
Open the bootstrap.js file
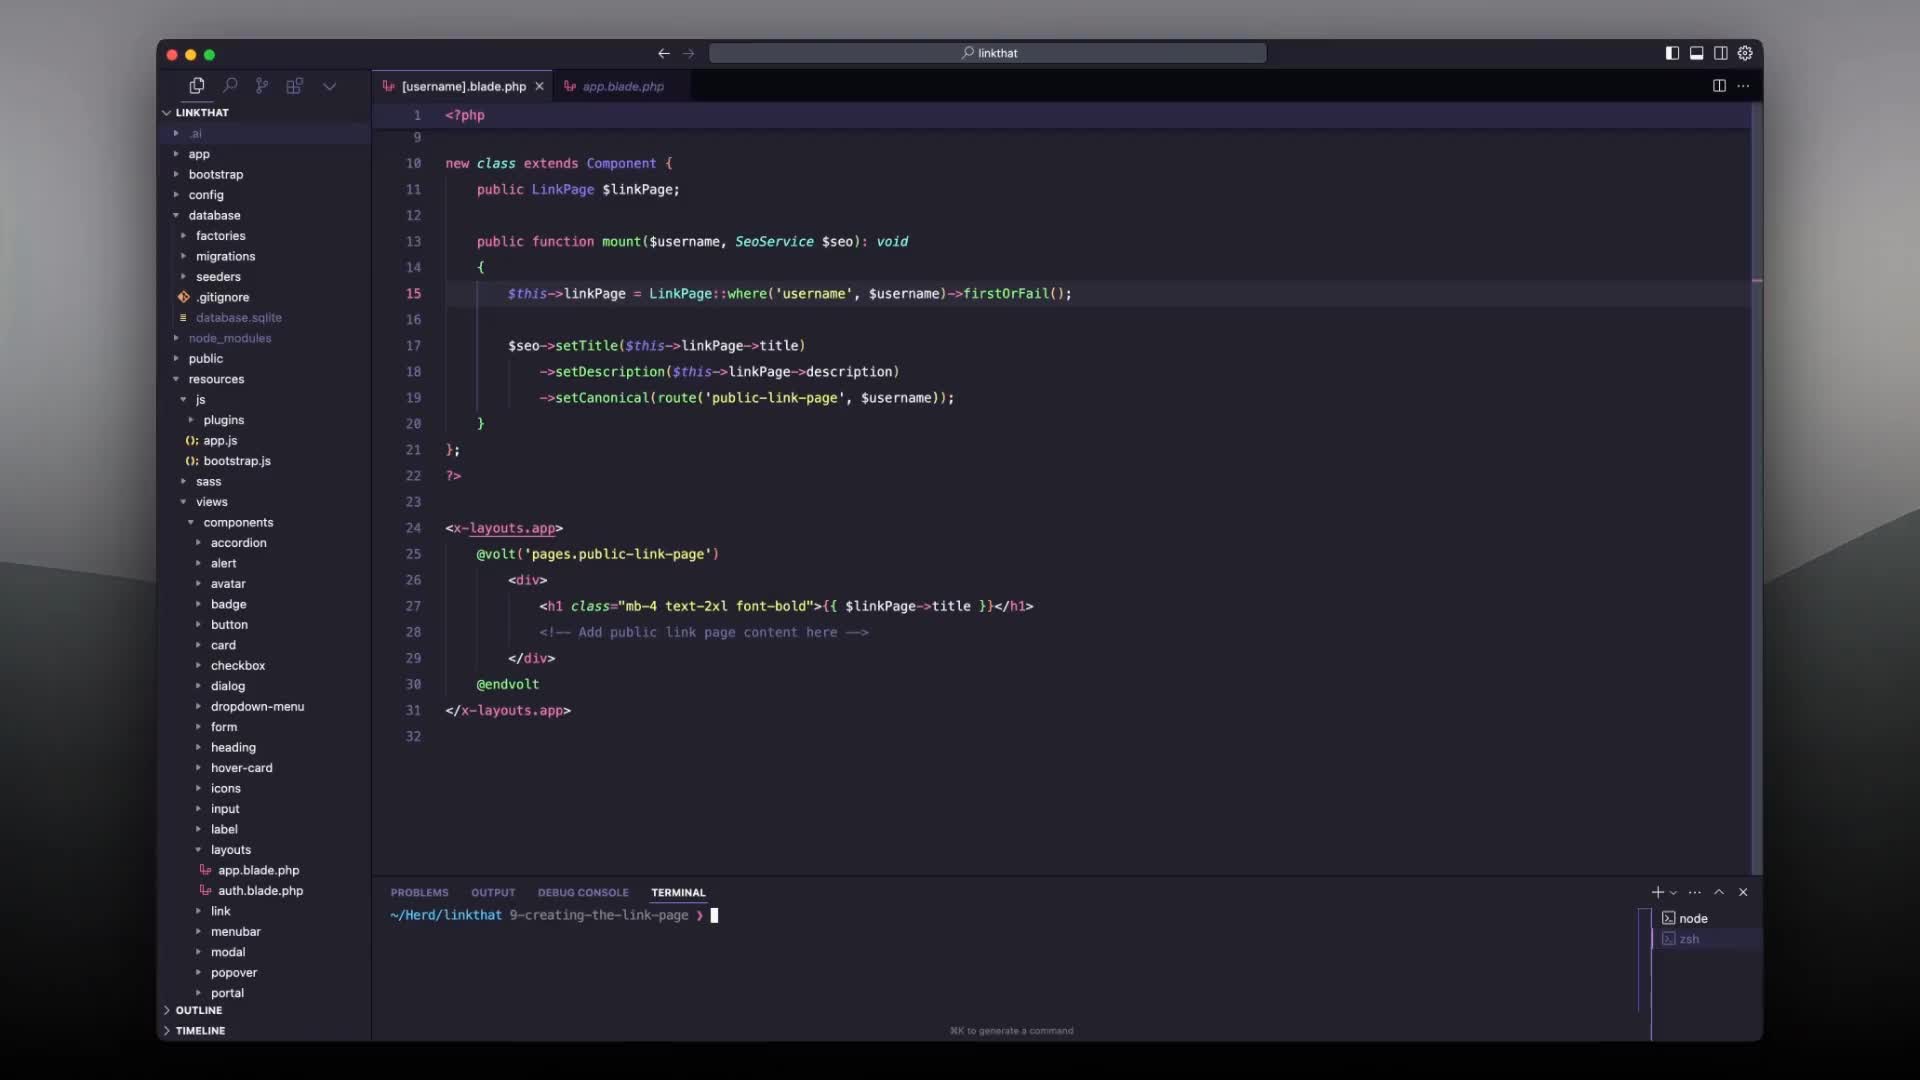(264, 461)
